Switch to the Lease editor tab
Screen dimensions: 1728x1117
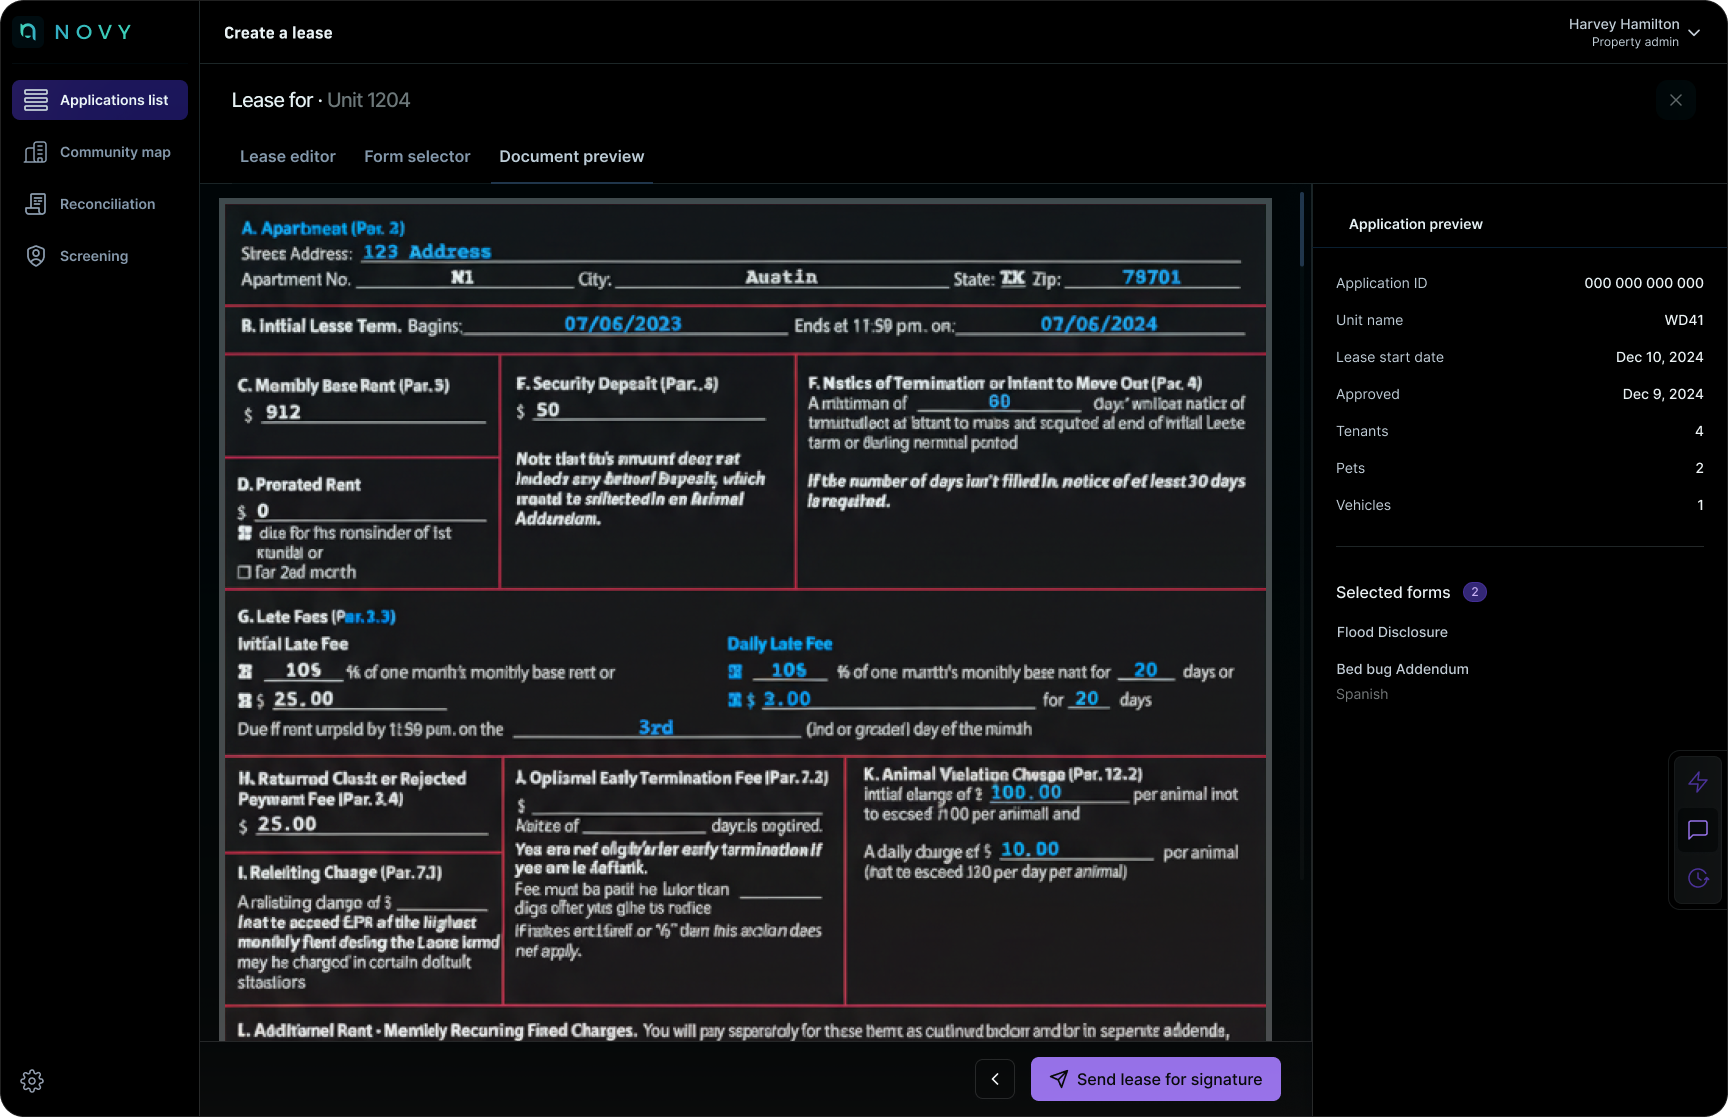[288, 156]
